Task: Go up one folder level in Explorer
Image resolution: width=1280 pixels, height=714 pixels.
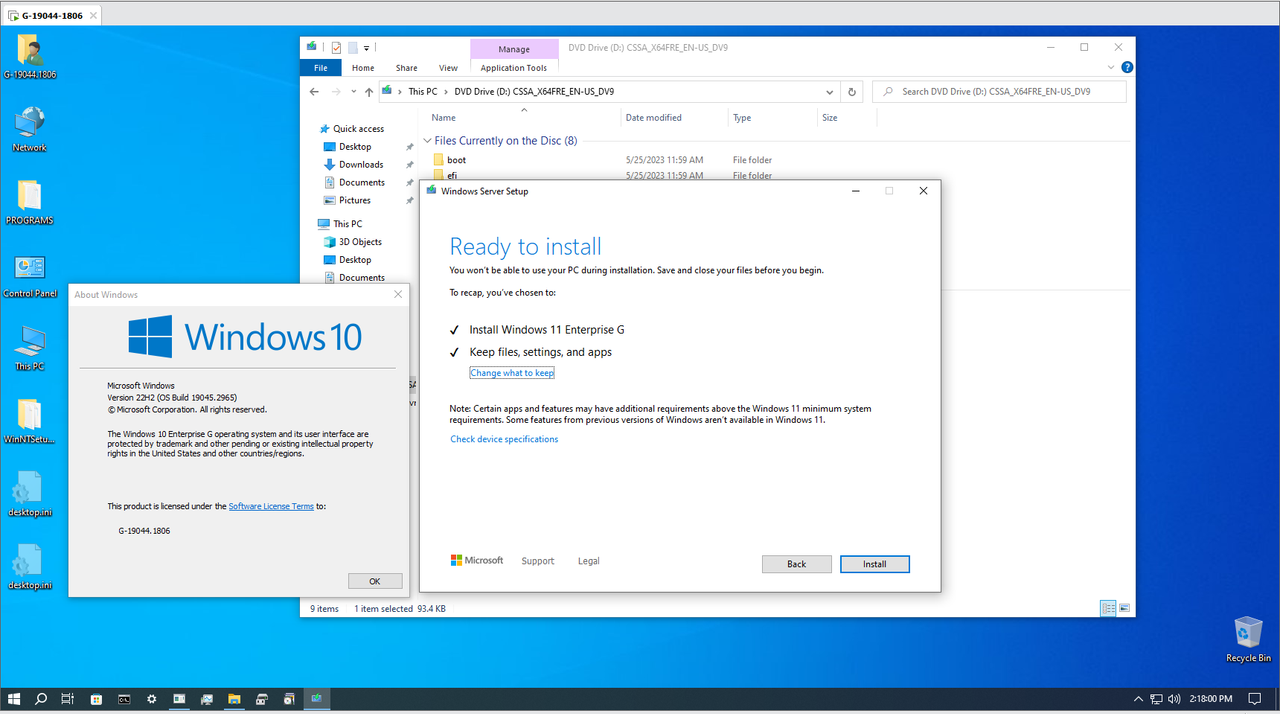Action: pyautogui.click(x=369, y=91)
